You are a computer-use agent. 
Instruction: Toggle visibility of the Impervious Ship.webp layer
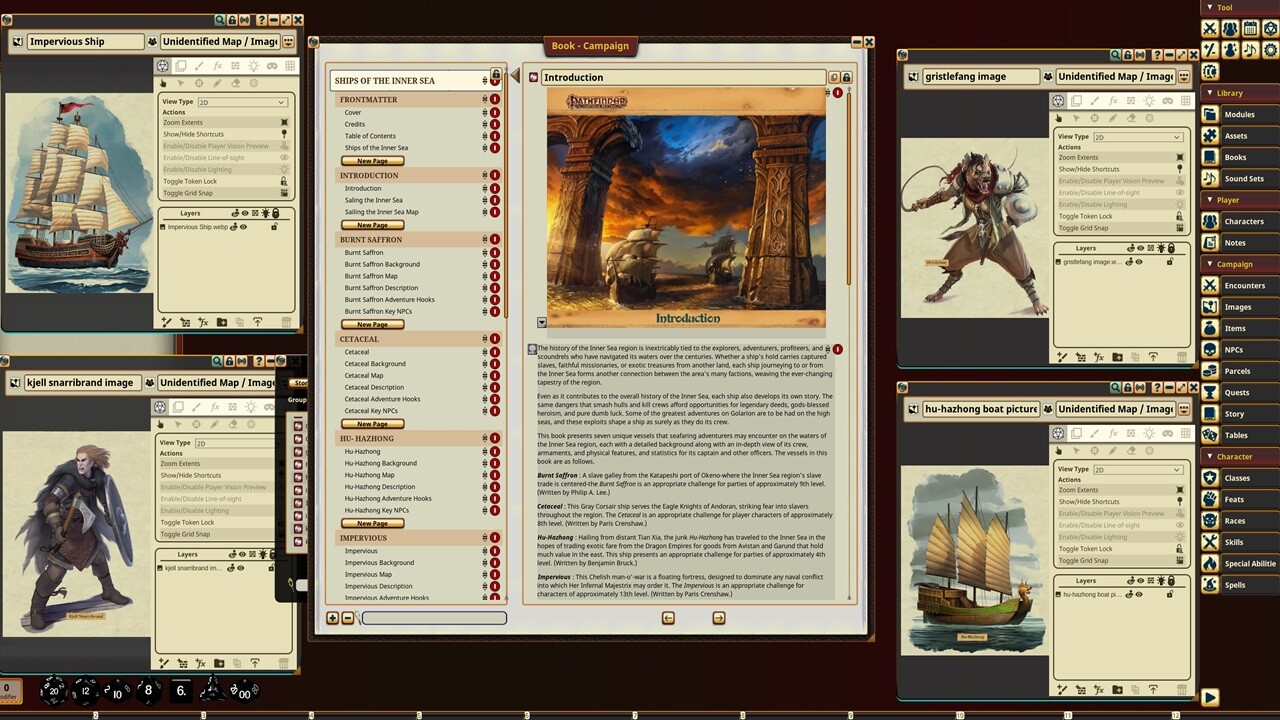(242, 227)
